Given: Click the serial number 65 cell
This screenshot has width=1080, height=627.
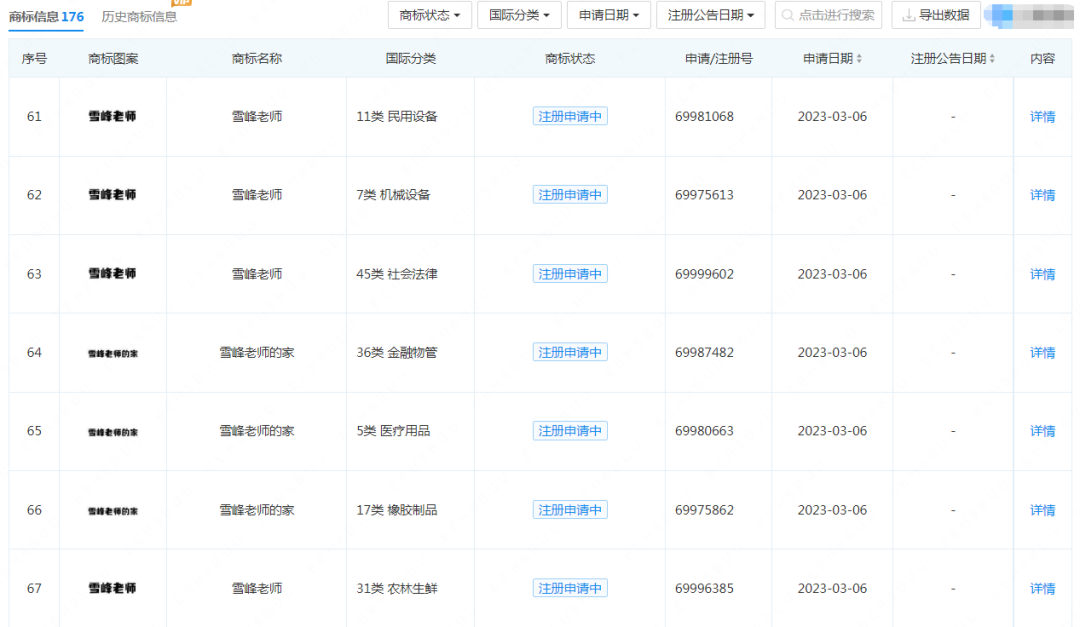Looking at the screenshot, I should (34, 431).
